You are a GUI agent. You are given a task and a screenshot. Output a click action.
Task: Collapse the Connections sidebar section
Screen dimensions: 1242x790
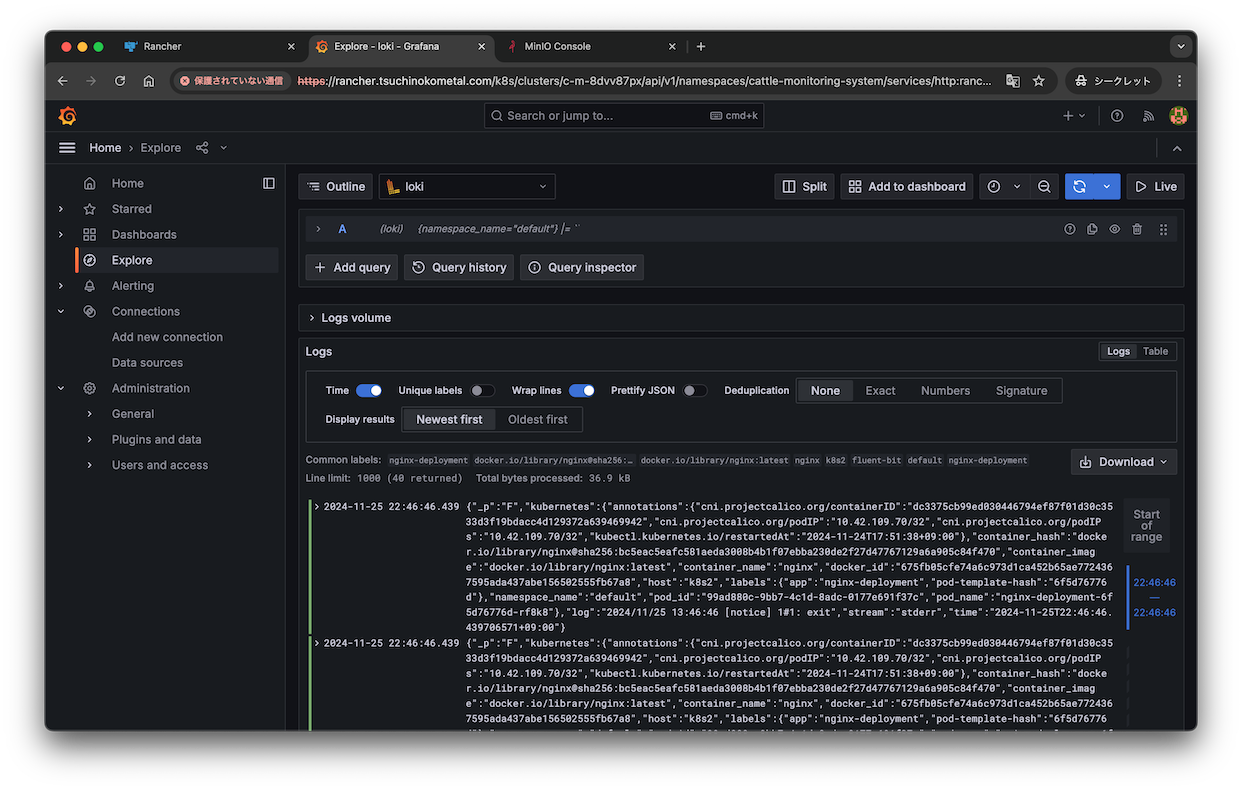pos(61,312)
